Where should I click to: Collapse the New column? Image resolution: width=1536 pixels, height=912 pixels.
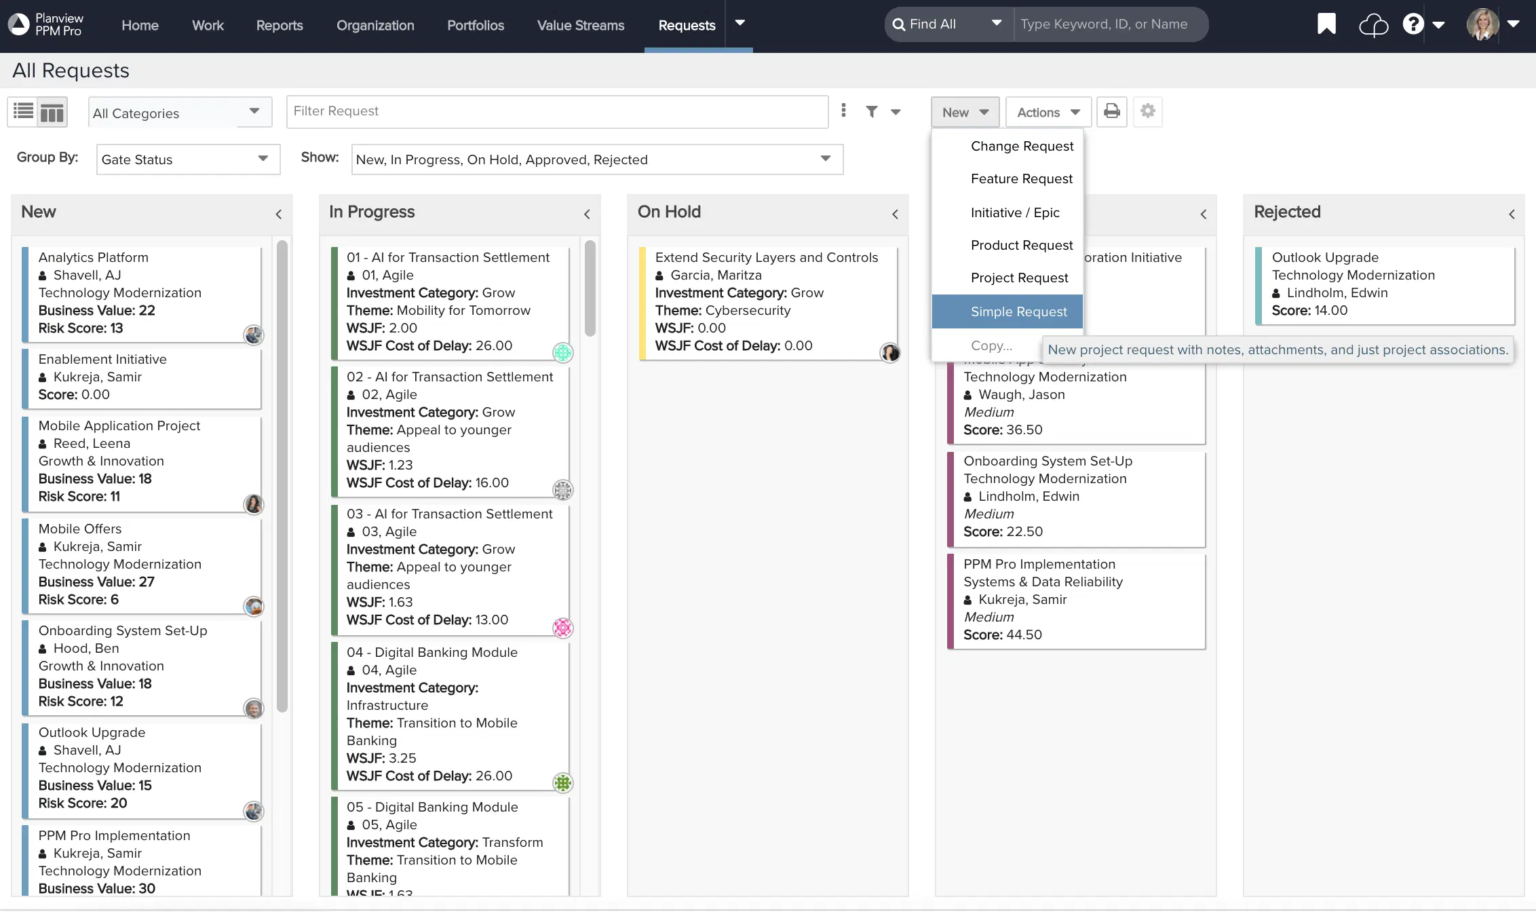tap(278, 213)
